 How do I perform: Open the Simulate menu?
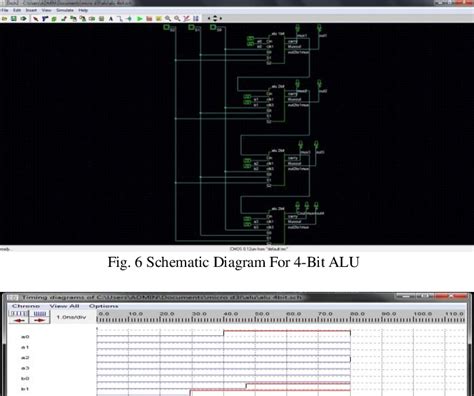(65, 10)
